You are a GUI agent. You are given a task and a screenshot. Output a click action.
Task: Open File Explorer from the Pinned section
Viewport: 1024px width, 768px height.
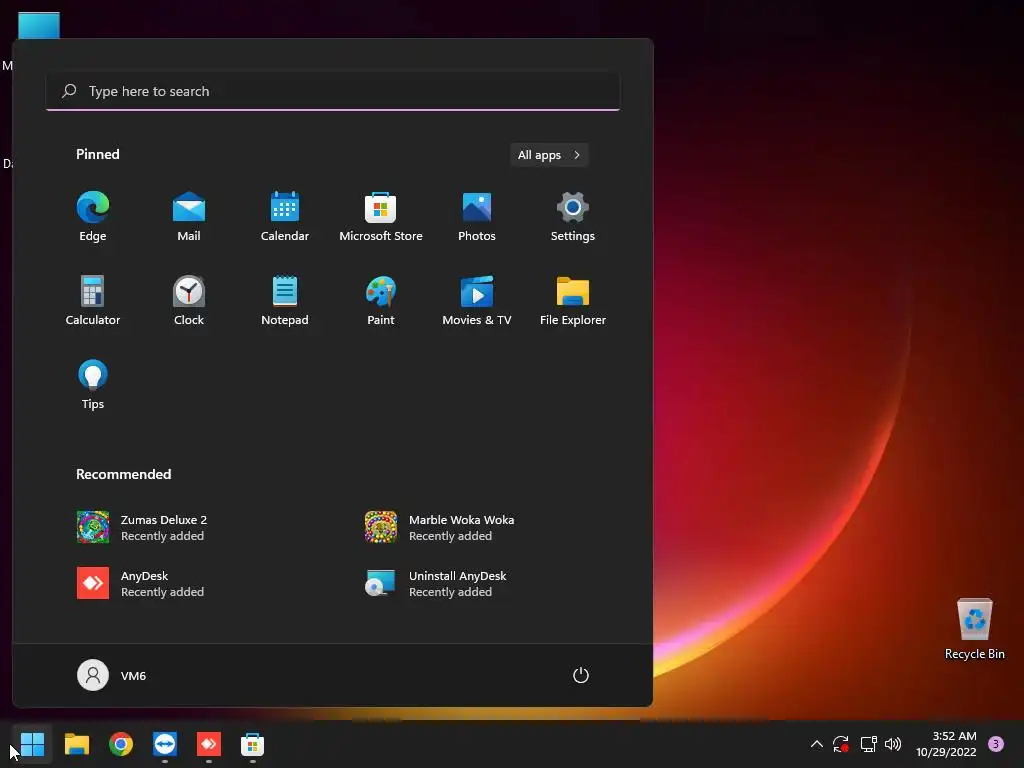(x=573, y=300)
